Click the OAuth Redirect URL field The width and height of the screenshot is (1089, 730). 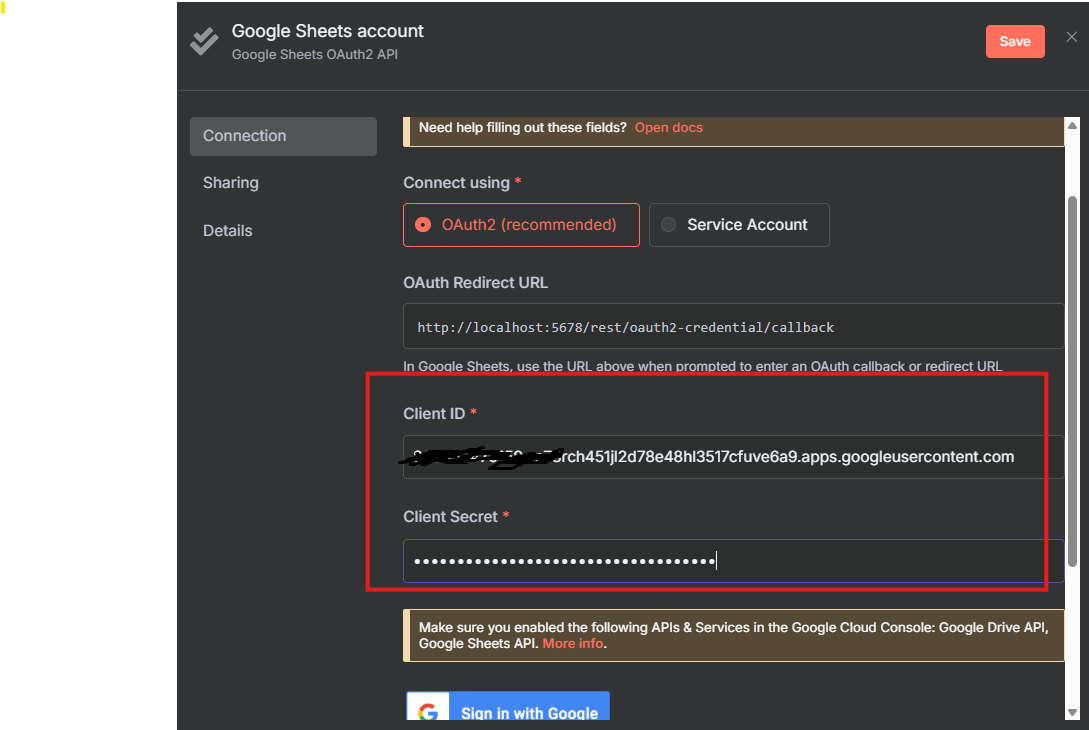[x=733, y=326]
